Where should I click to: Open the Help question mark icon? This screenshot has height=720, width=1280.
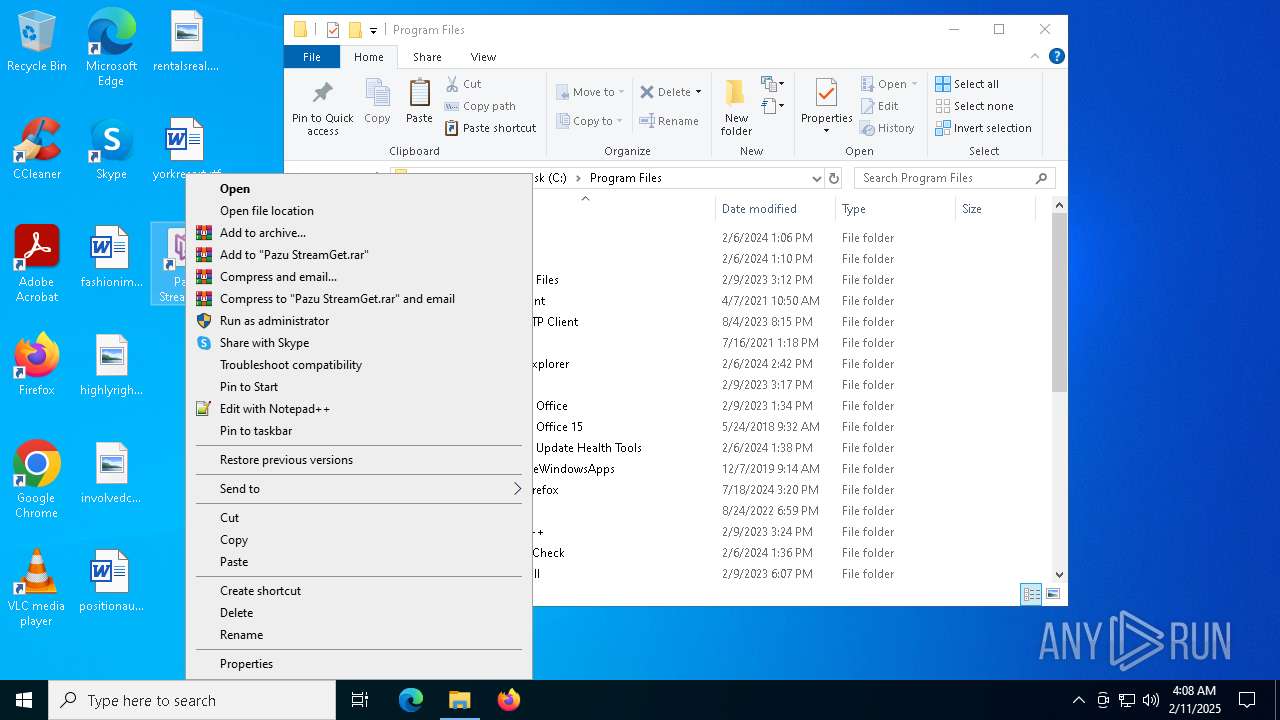pos(1057,57)
